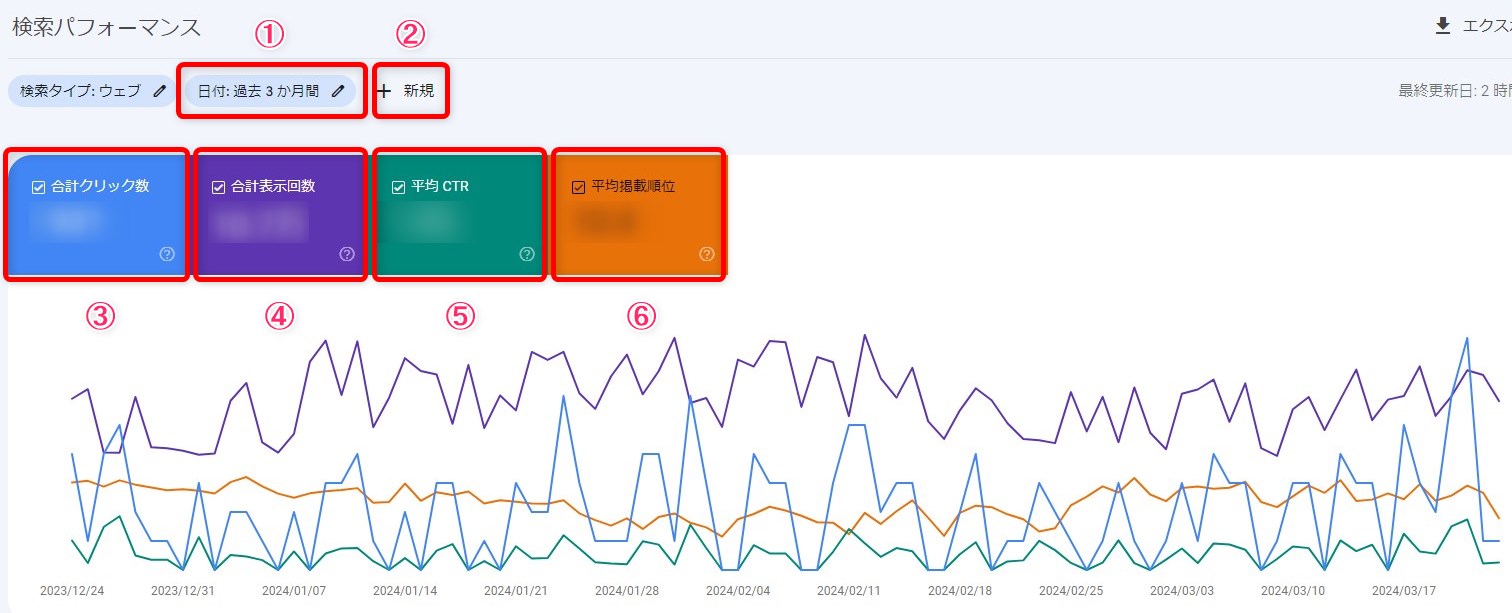The width and height of the screenshot is (1512, 613).
Task: Click the plus icon for new filter
Action: (384, 91)
